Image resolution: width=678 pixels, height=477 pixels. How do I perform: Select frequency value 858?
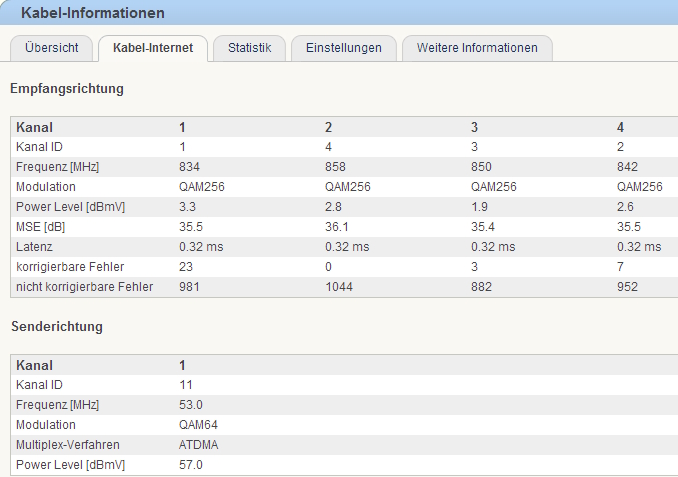click(336, 167)
